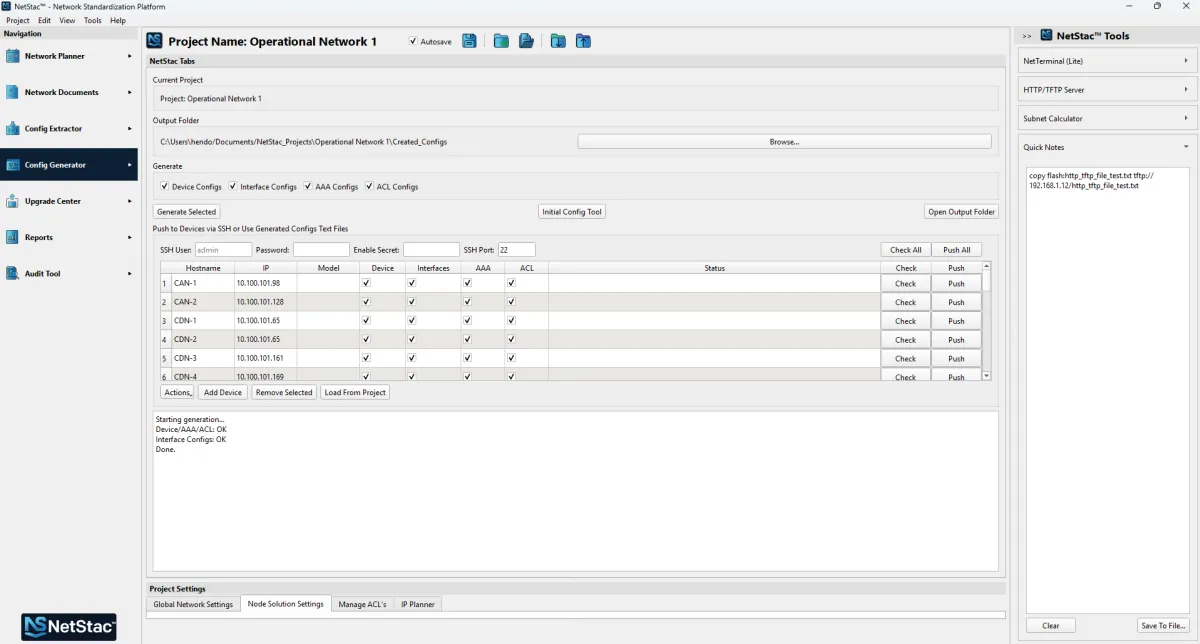Click the Generate Selected button
This screenshot has width=1200, height=644.
pos(187,212)
